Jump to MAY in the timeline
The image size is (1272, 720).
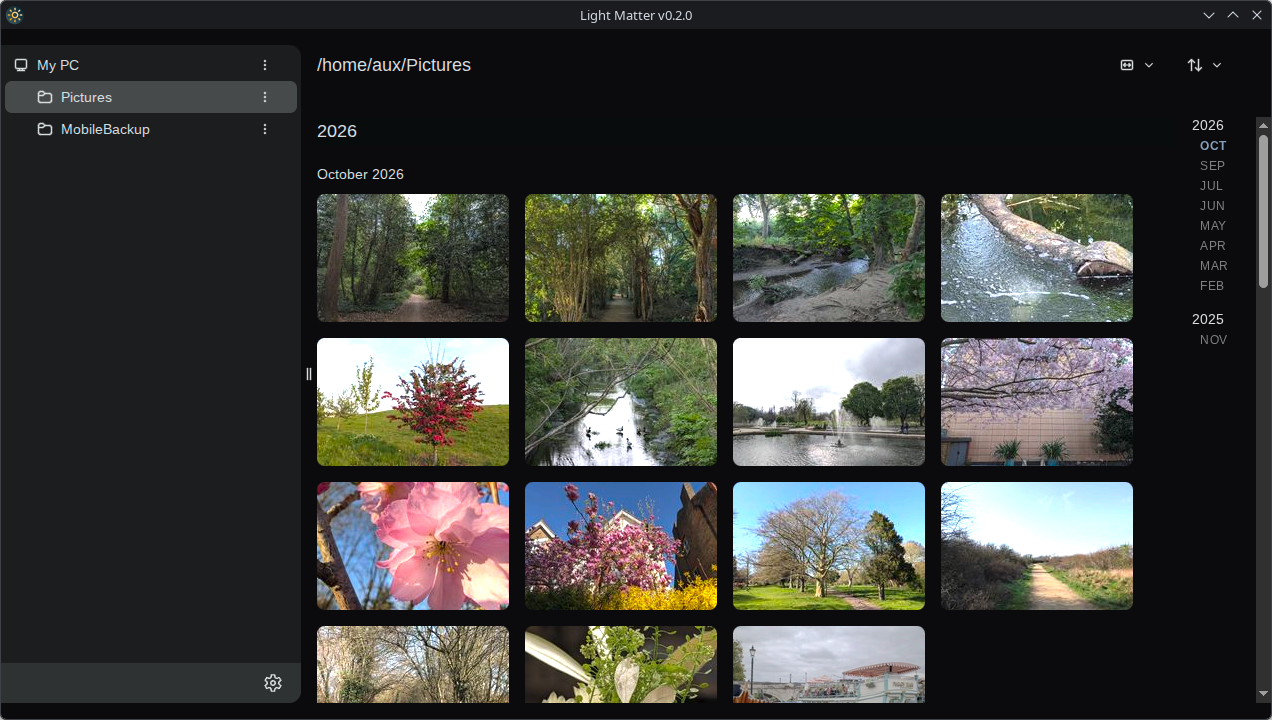[x=1213, y=226]
